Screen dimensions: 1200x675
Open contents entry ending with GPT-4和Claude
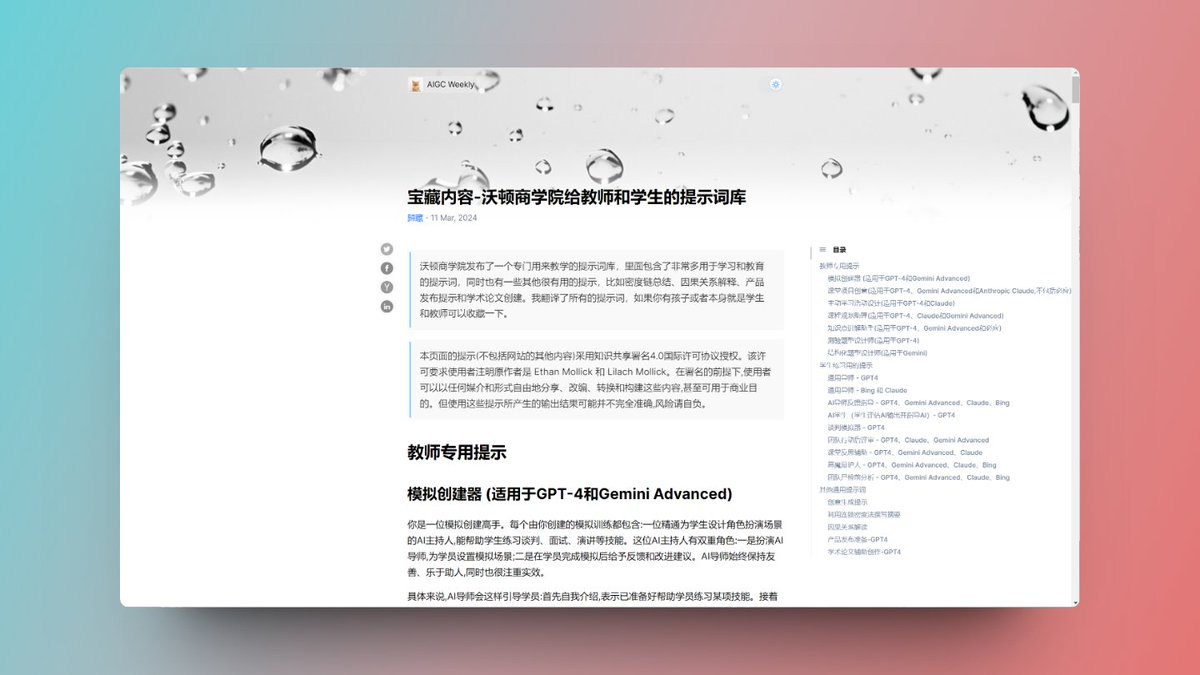coord(890,303)
